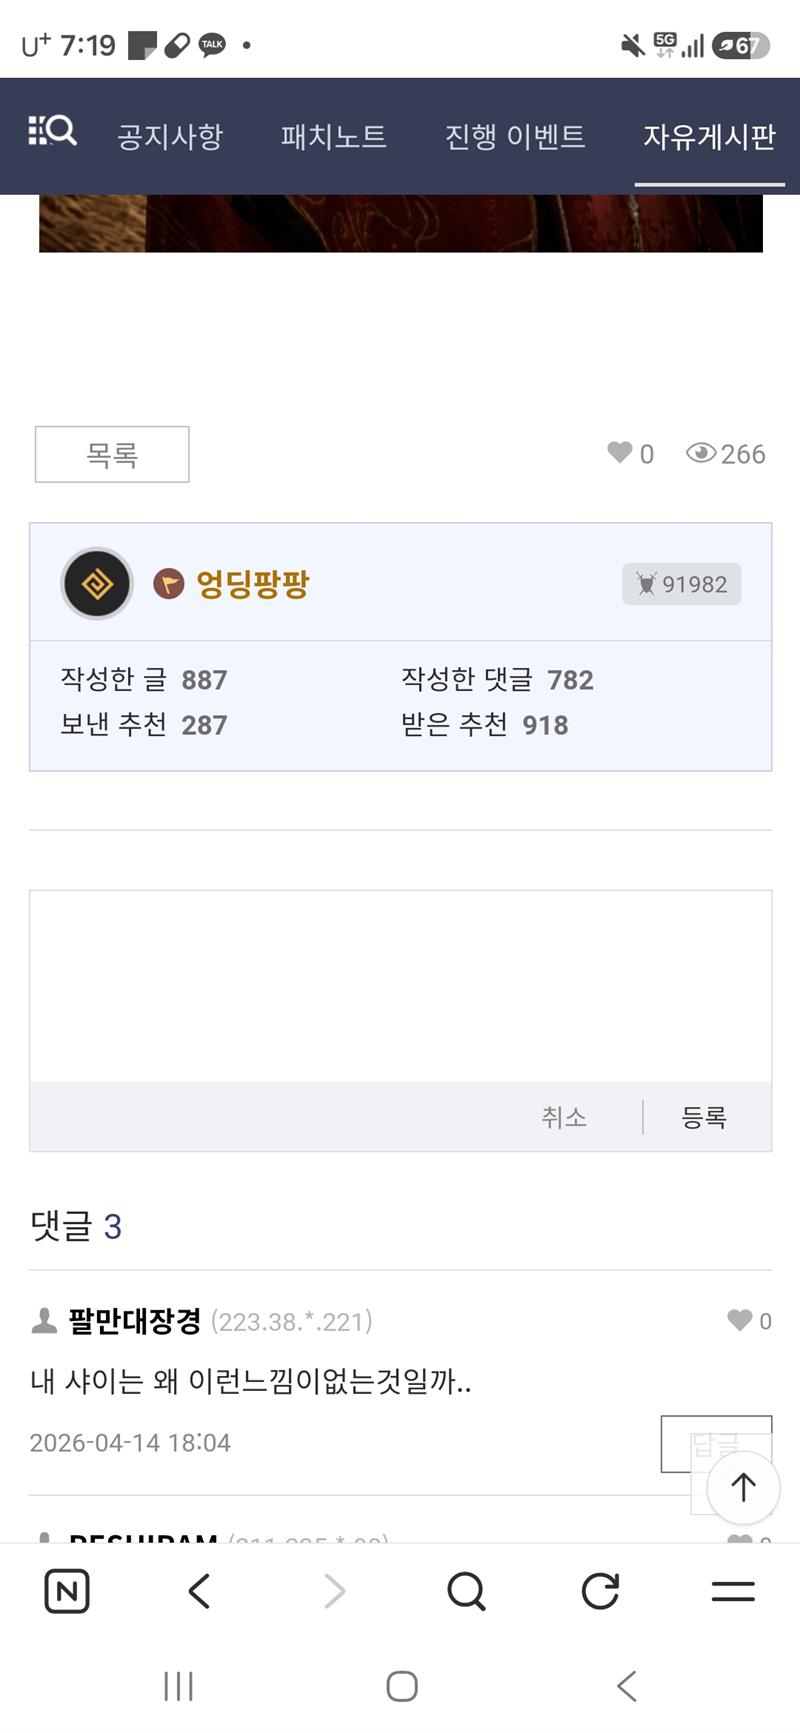Tap the Android home button
The height and width of the screenshot is (1733, 800).
[x=402, y=1686]
